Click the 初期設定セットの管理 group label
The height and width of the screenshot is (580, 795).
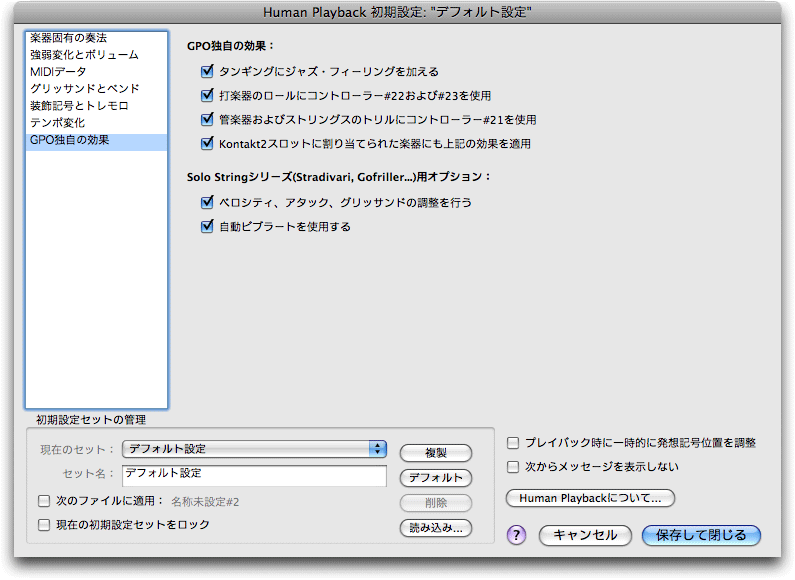coord(91,420)
